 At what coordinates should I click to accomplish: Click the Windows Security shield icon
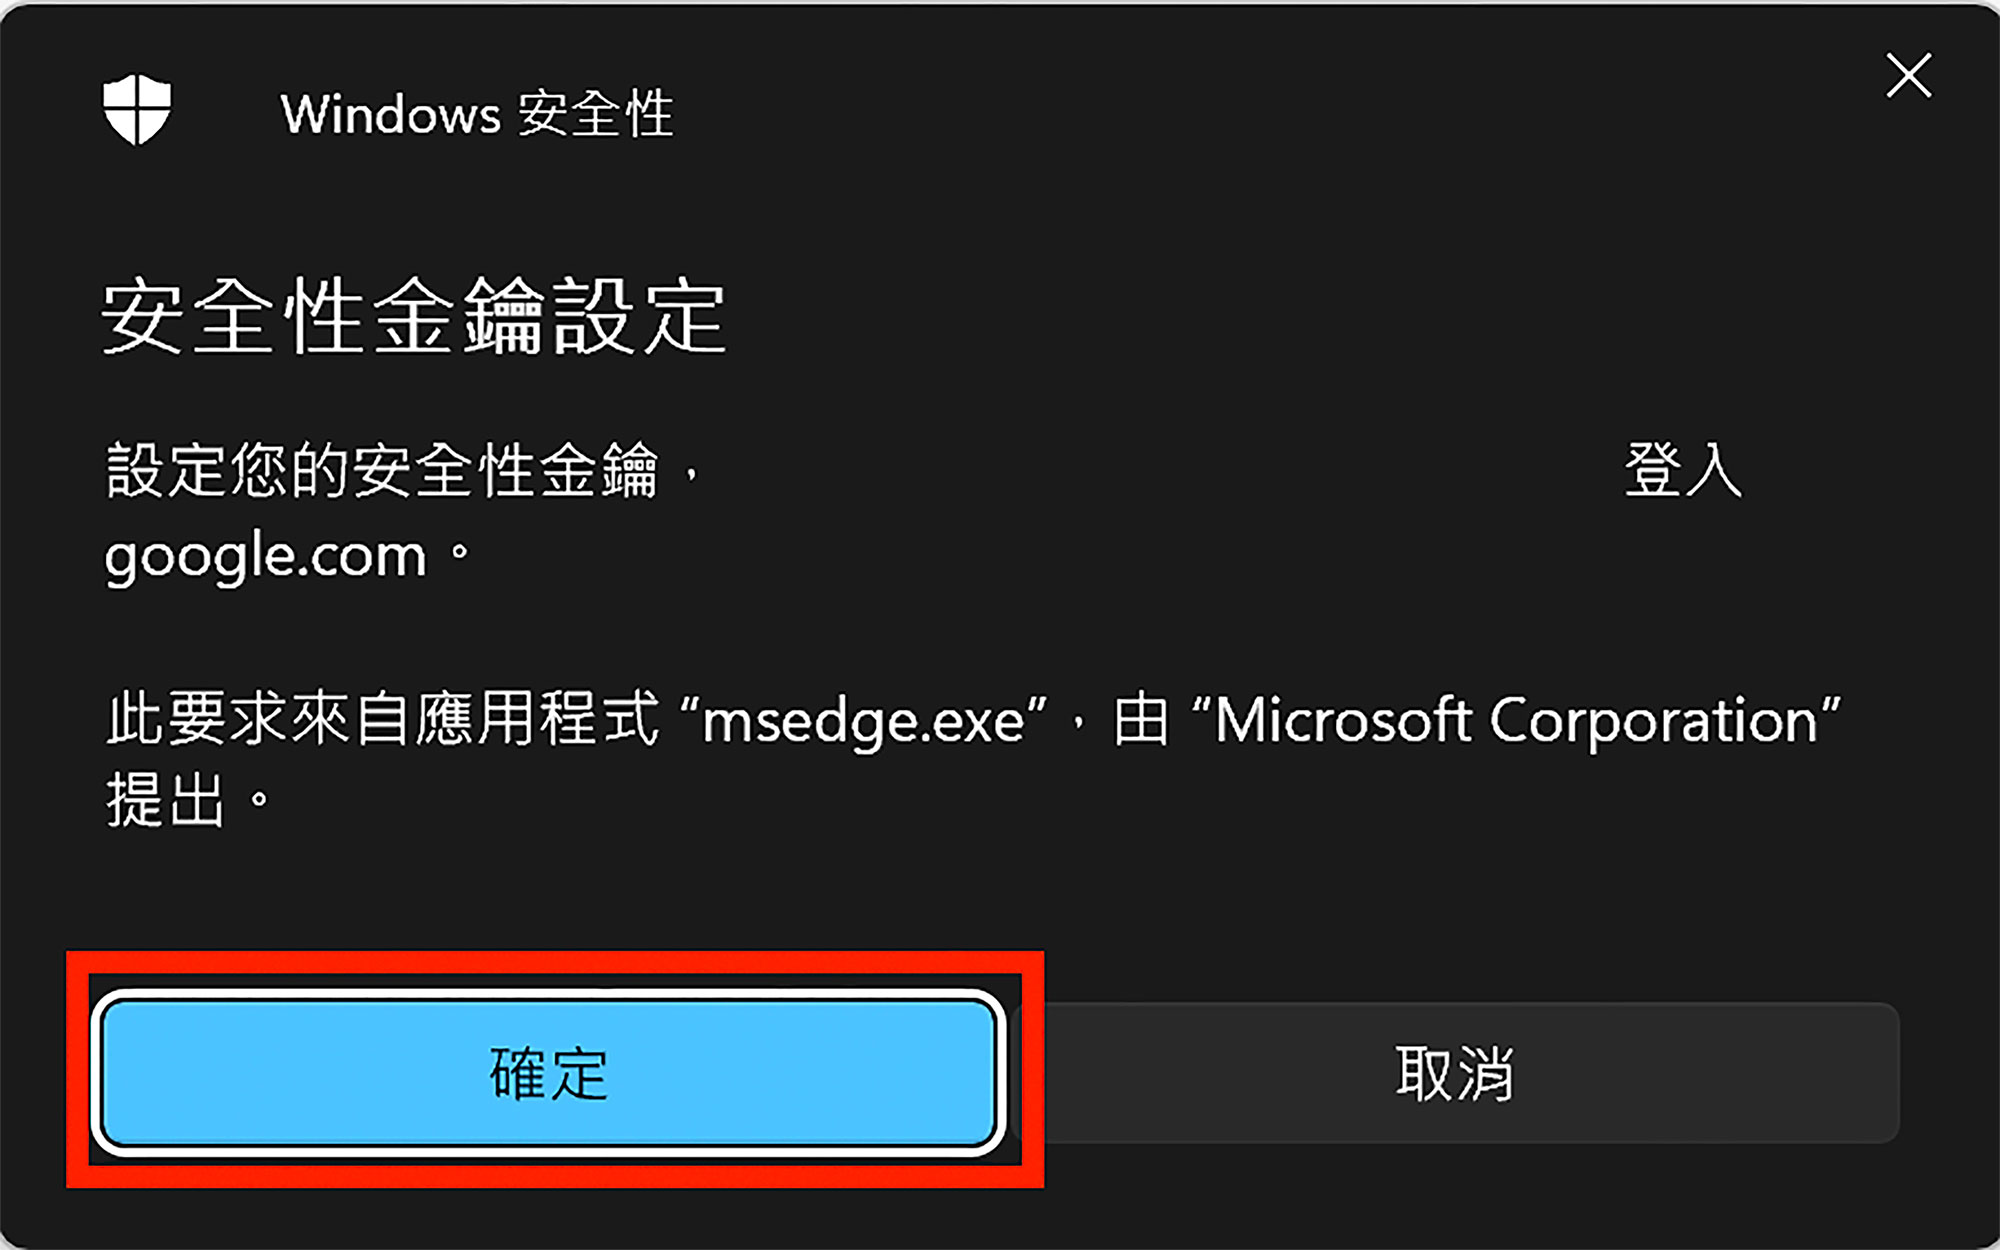(x=137, y=110)
